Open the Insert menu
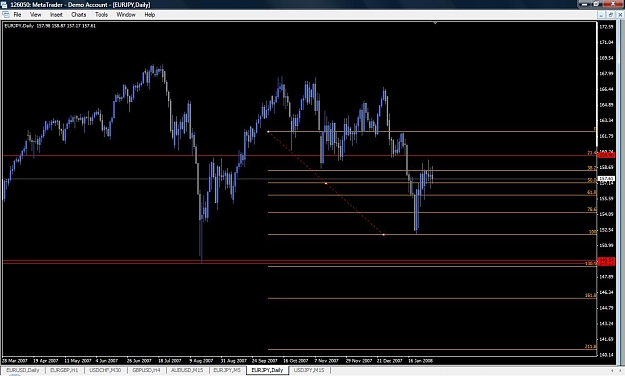 (56, 15)
